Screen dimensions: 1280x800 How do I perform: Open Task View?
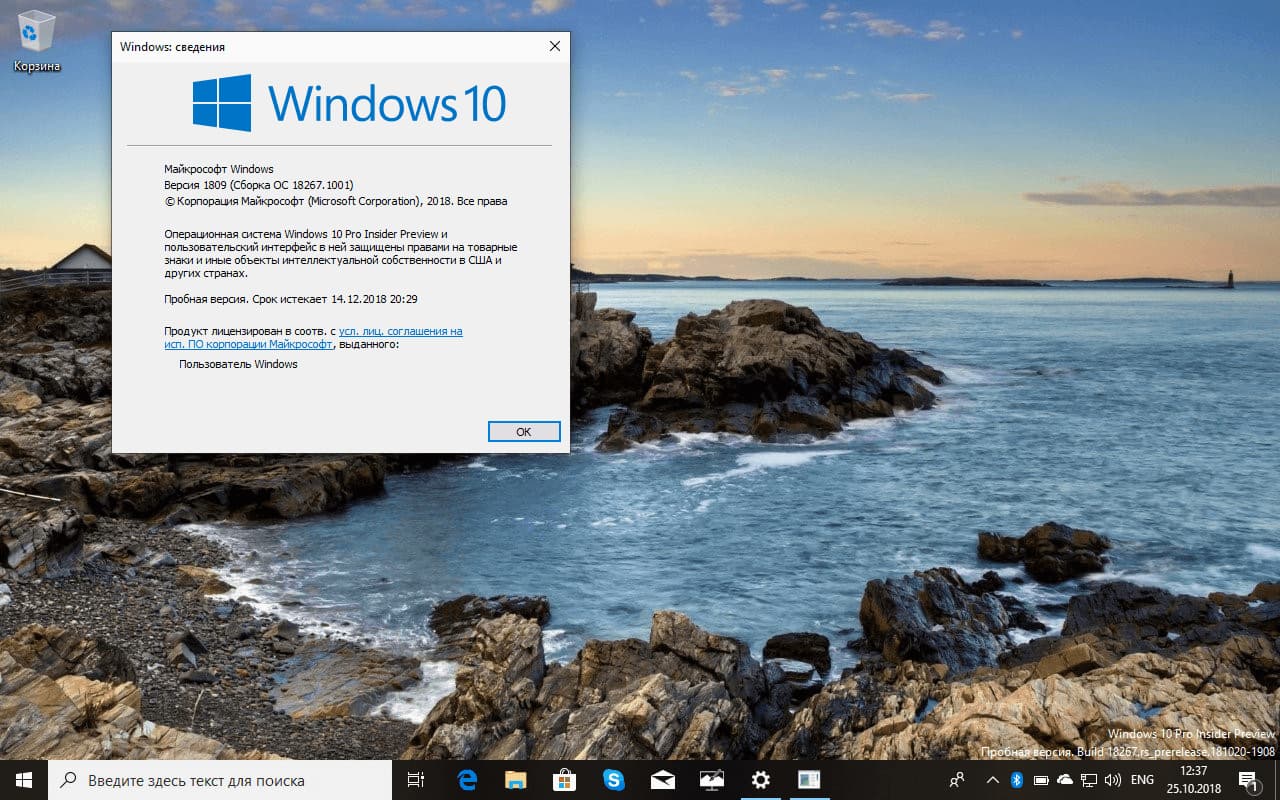[x=415, y=779]
